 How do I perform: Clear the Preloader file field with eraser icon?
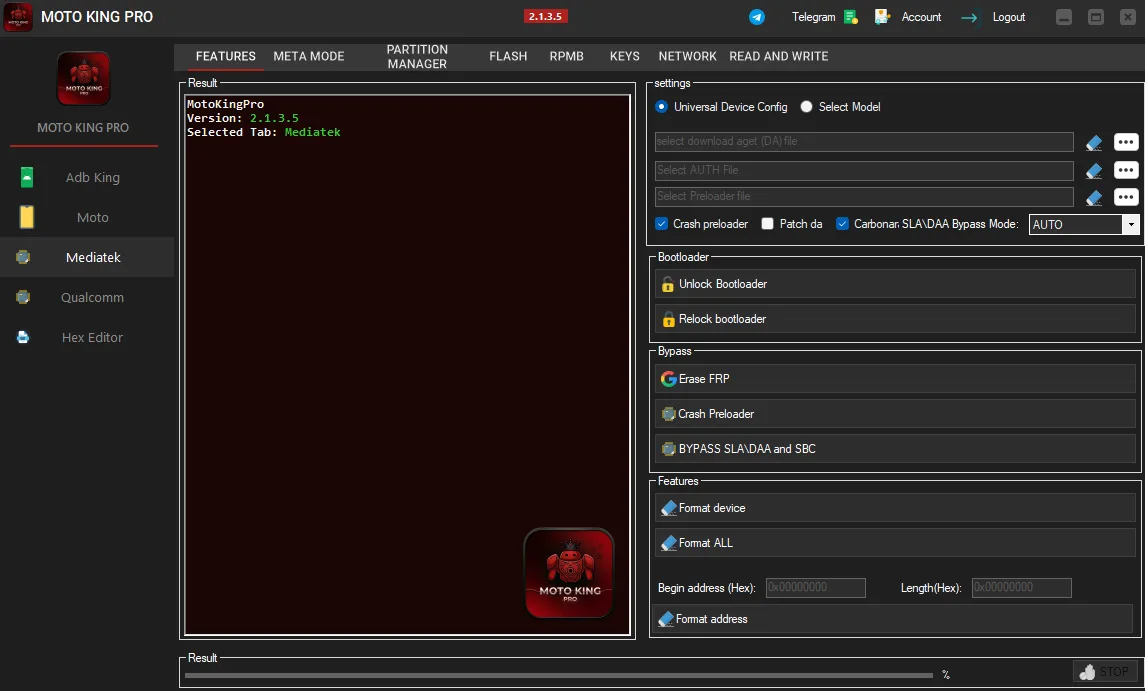(1094, 197)
